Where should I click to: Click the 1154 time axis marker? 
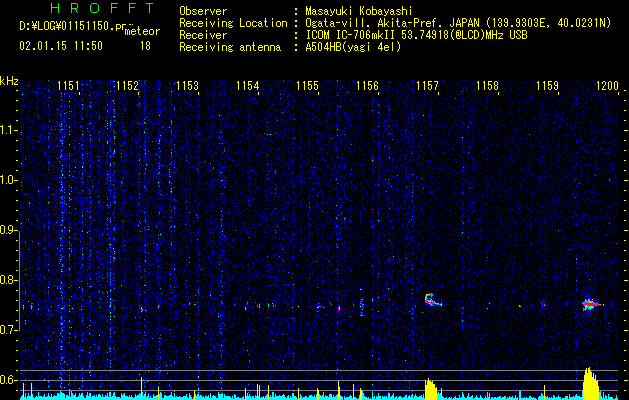click(248, 85)
